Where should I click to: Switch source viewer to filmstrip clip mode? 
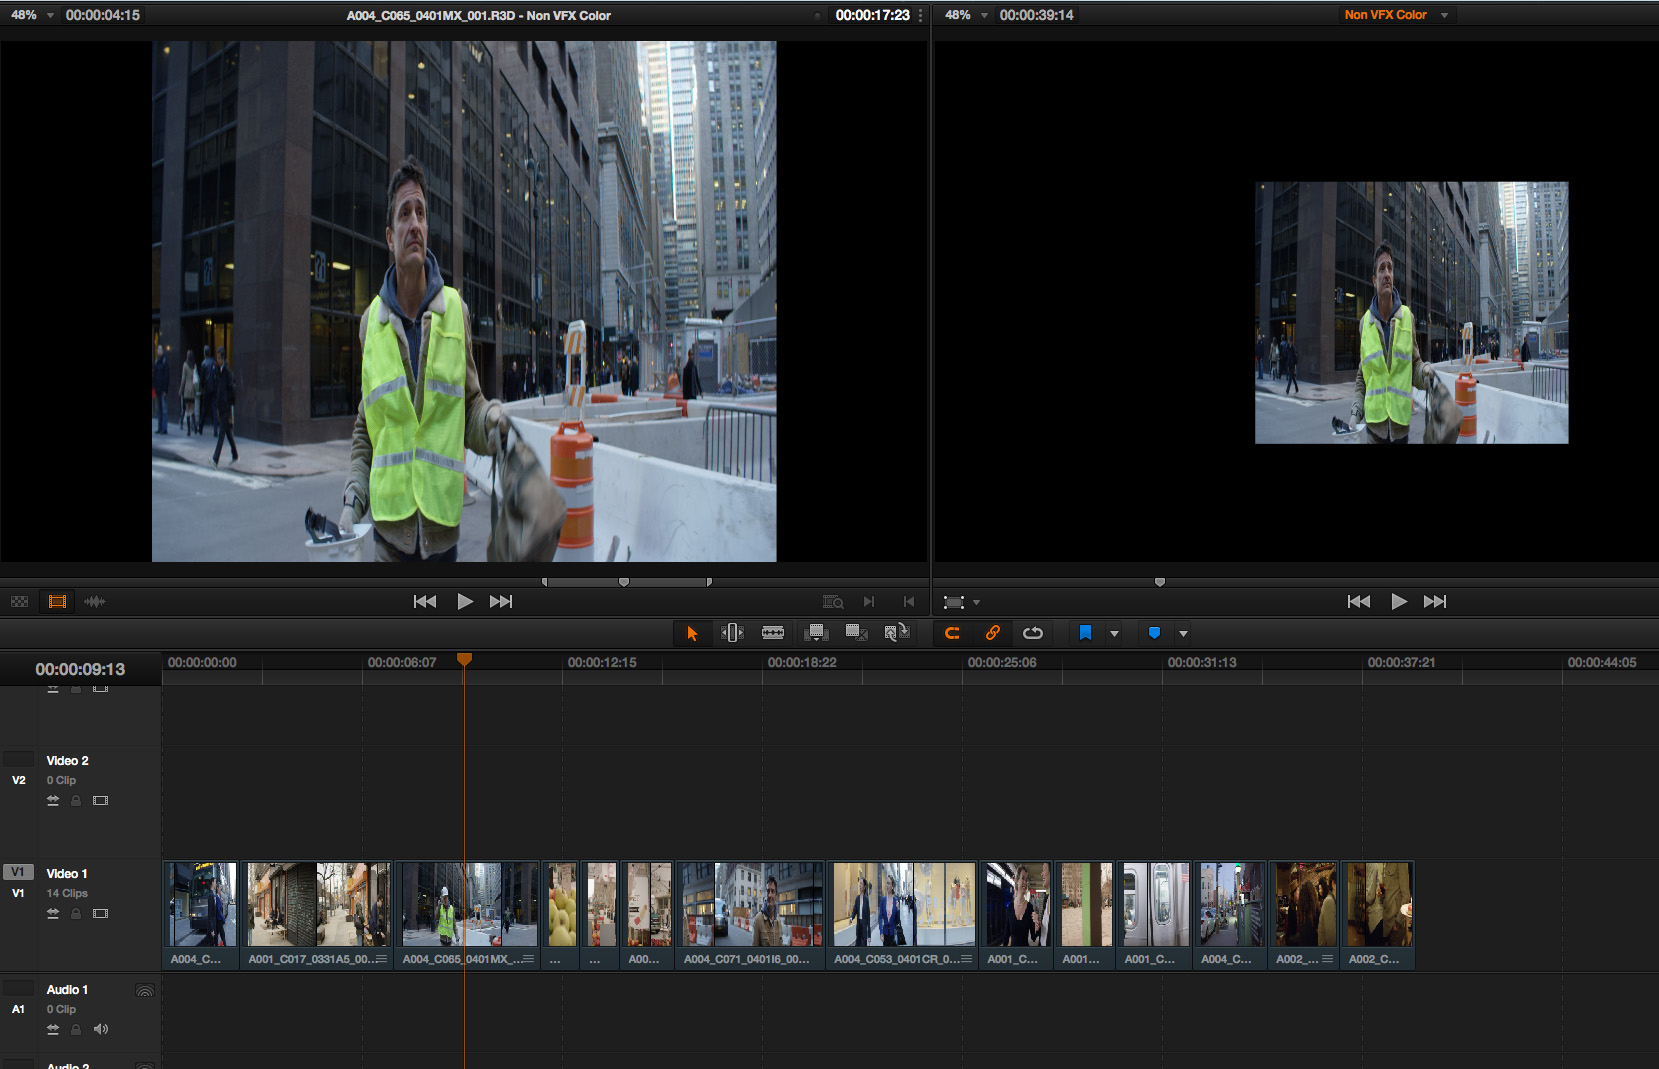click(57, 601)
